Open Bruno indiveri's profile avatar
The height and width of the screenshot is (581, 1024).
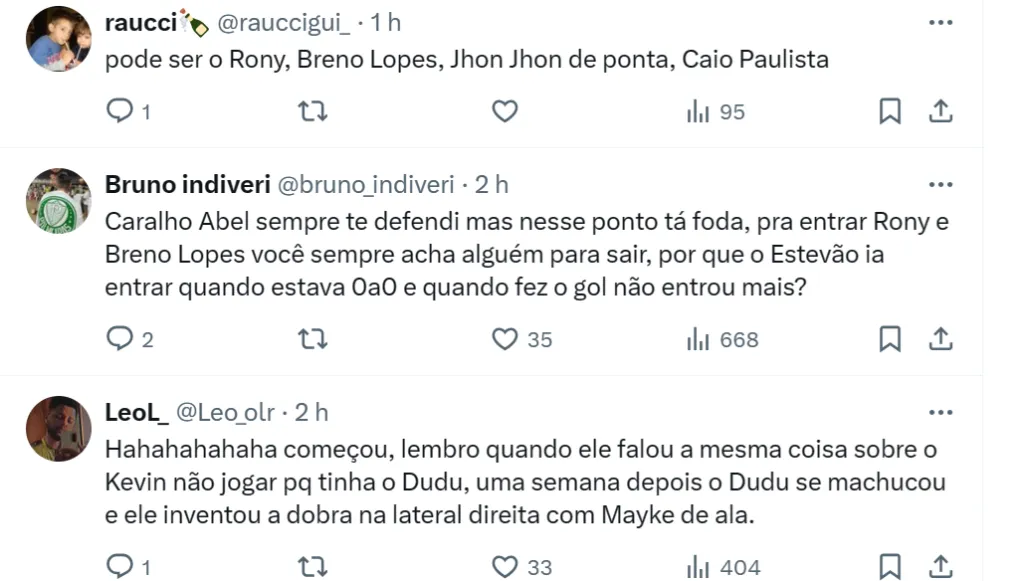(x=58, y=201)
